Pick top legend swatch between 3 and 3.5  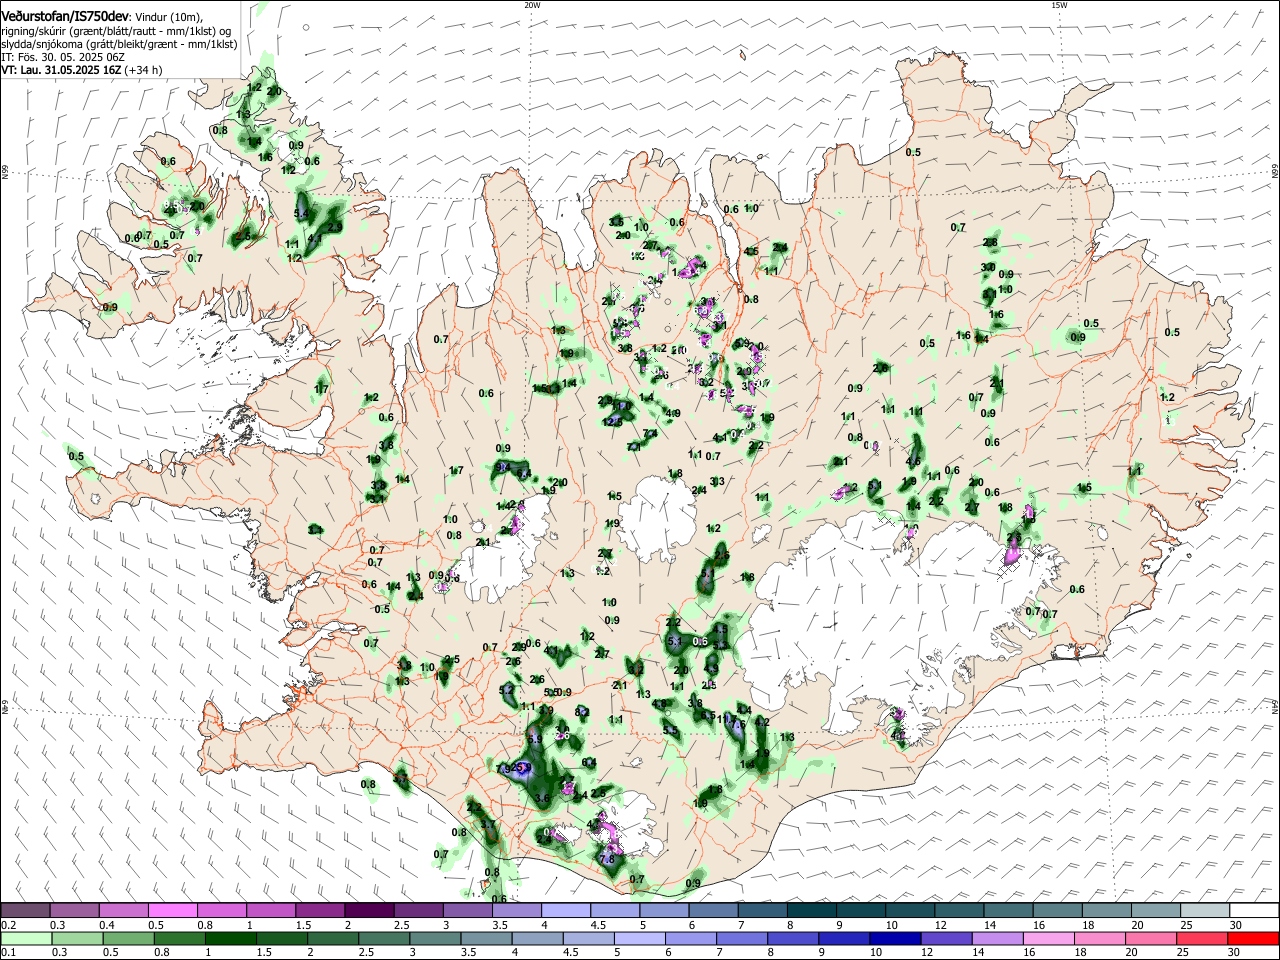[467, 911]
